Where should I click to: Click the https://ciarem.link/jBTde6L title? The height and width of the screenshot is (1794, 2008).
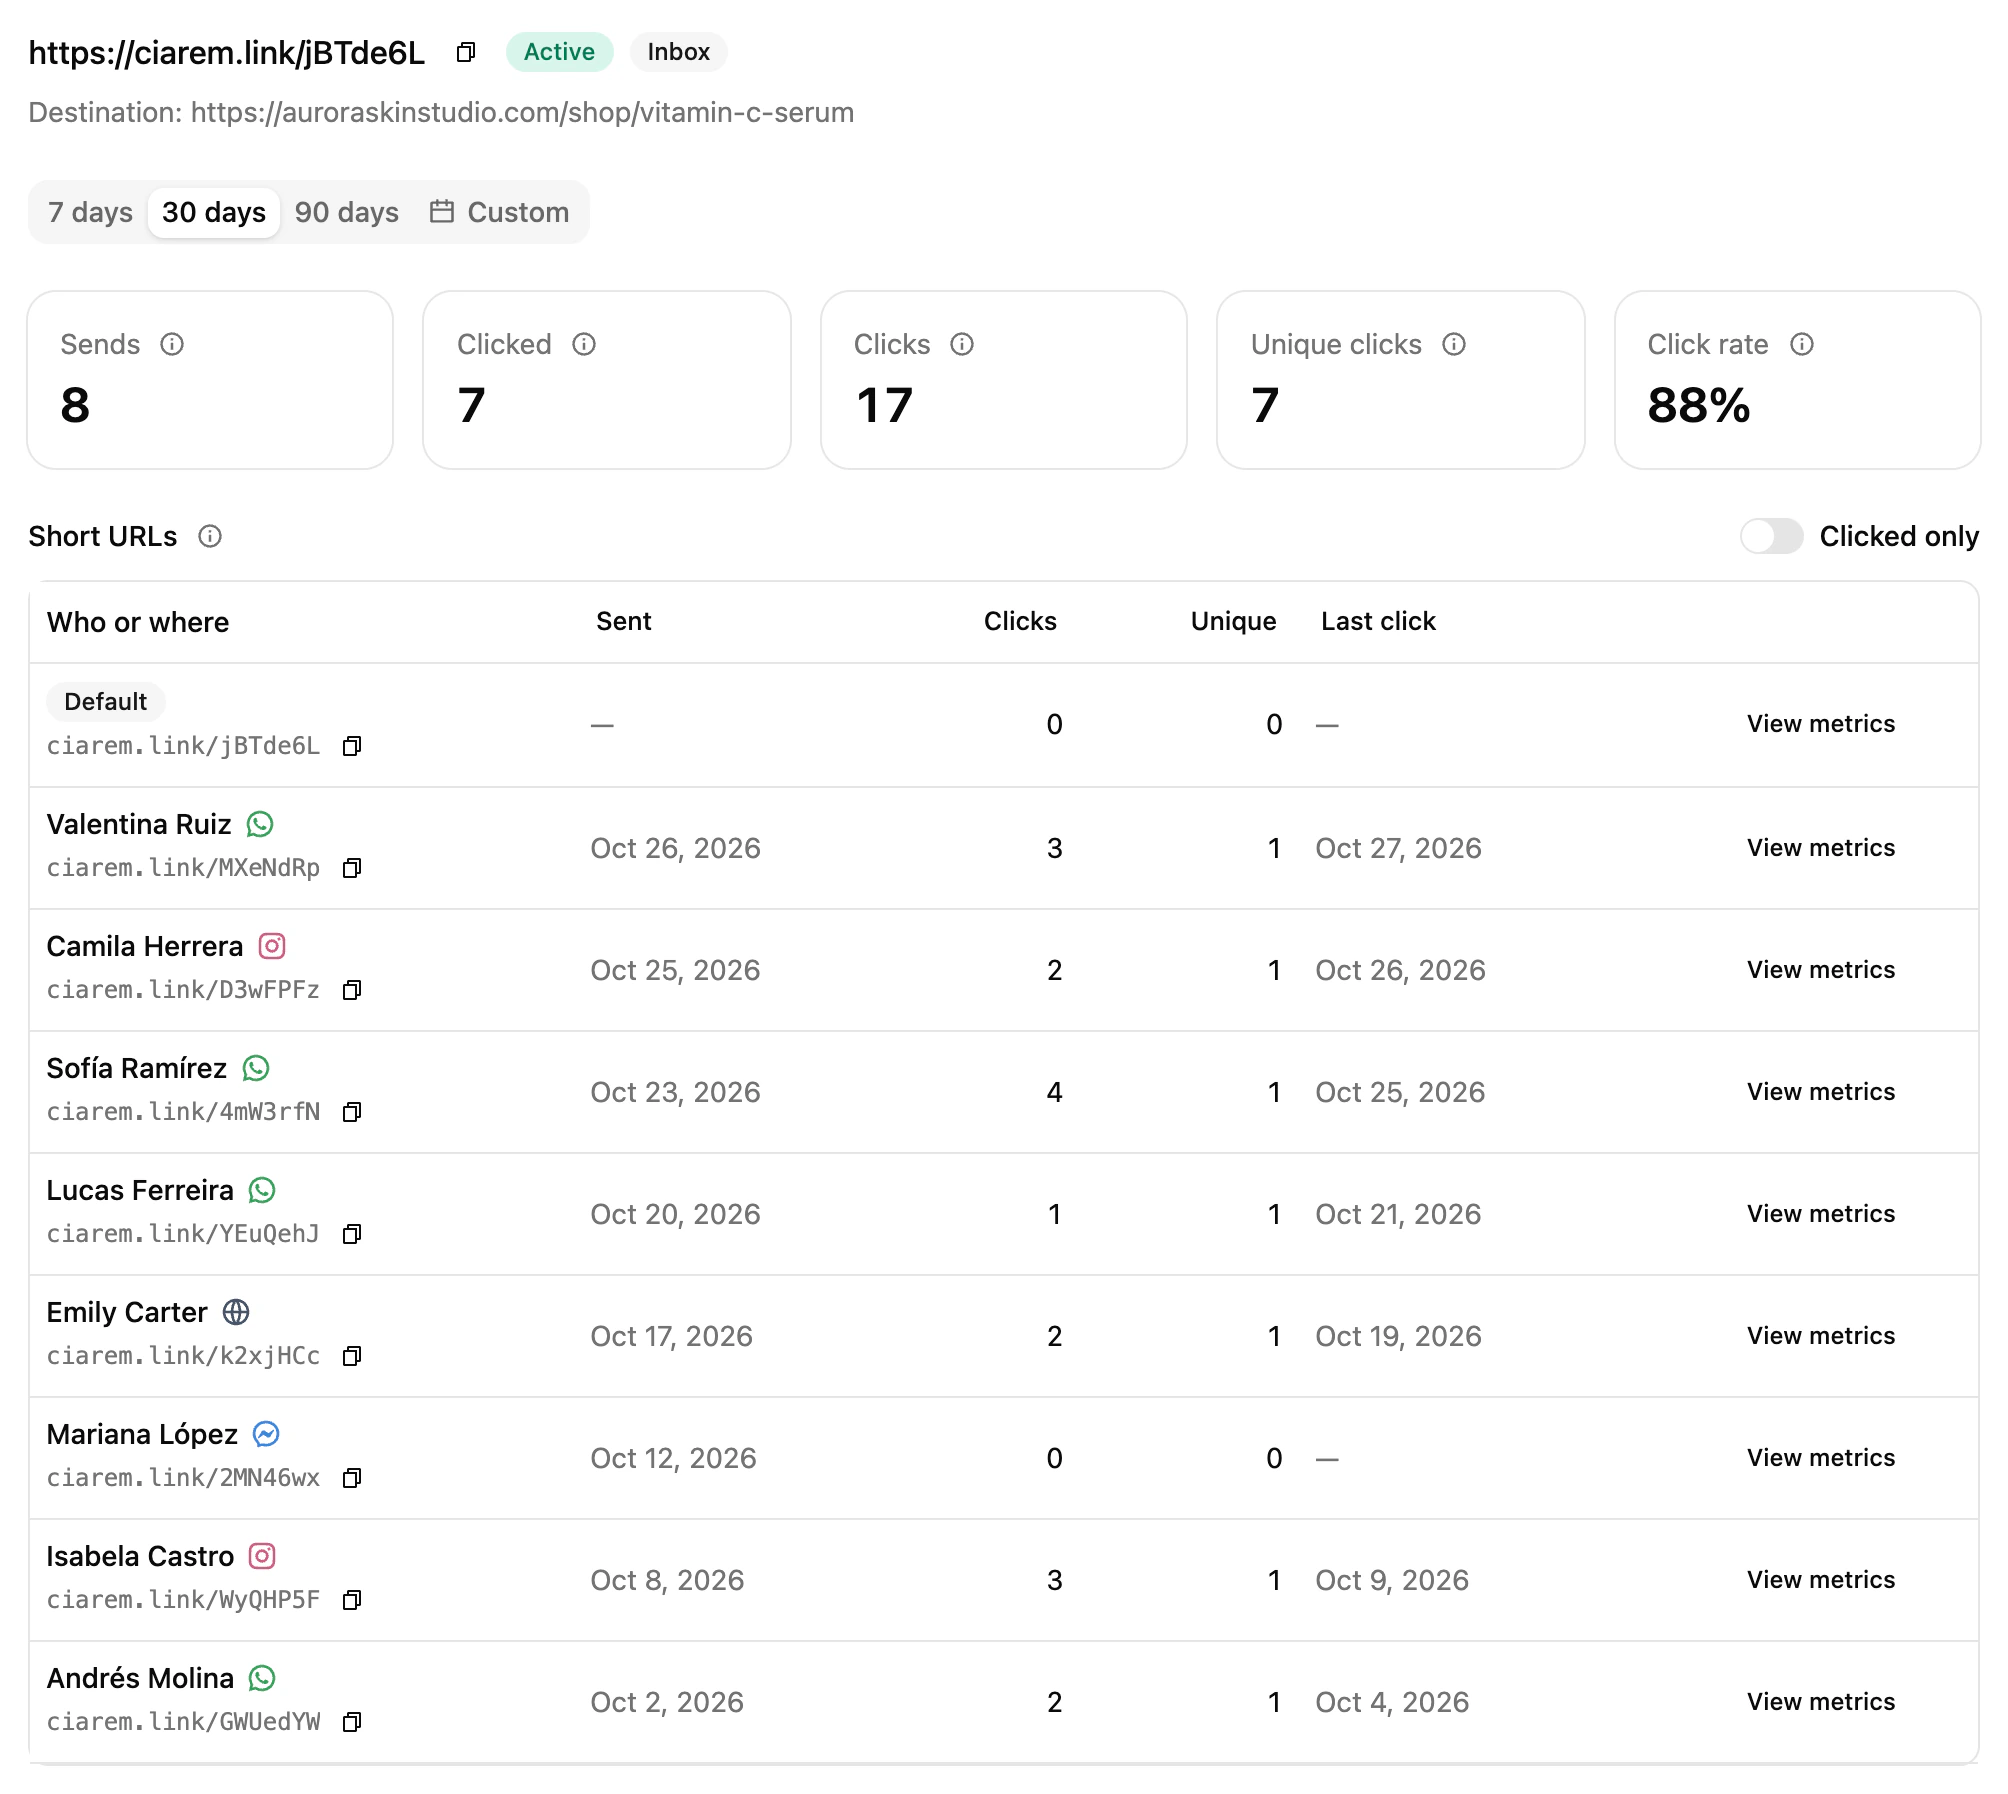click(x=227, y=52)
